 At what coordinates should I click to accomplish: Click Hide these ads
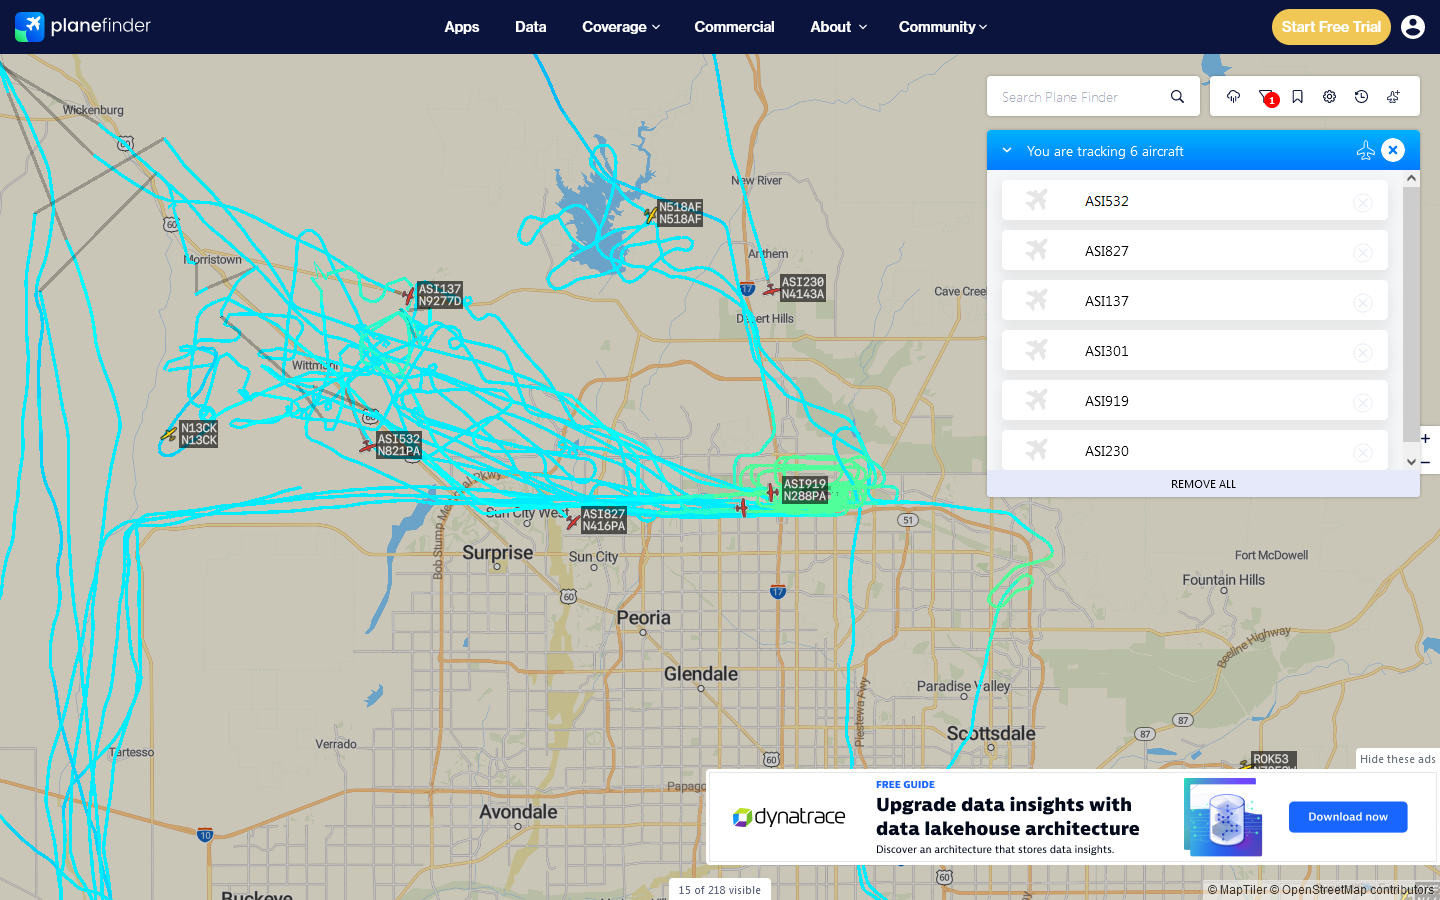[x=1397, y=759]
